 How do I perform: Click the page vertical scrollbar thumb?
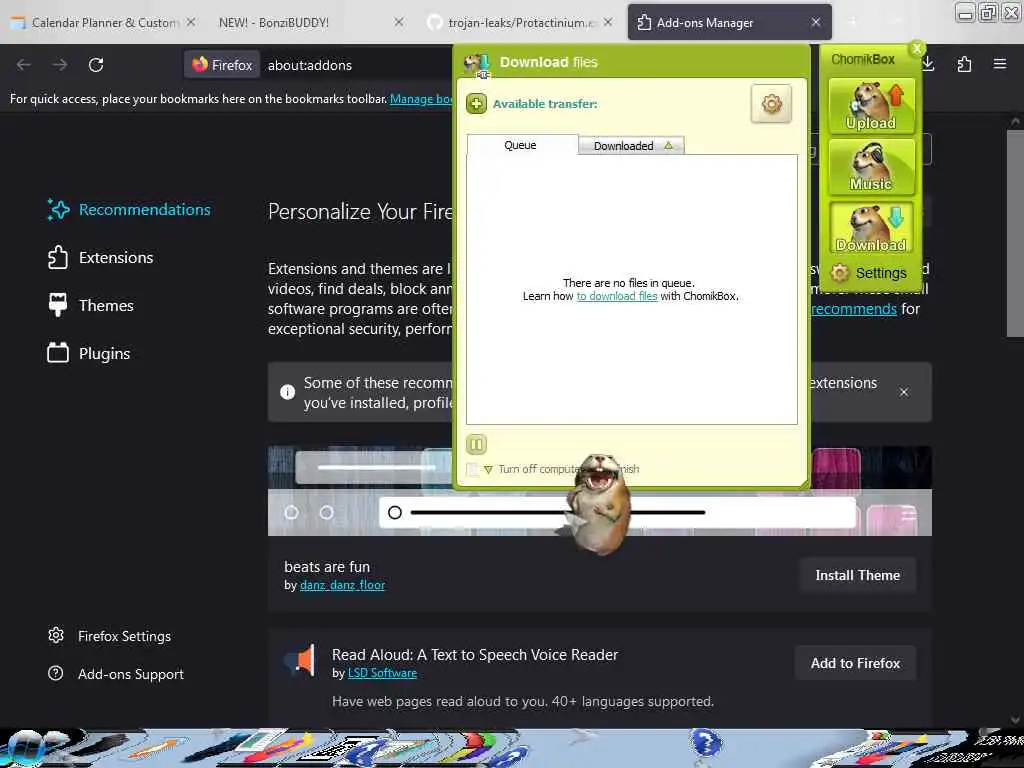coord(1015,233)
